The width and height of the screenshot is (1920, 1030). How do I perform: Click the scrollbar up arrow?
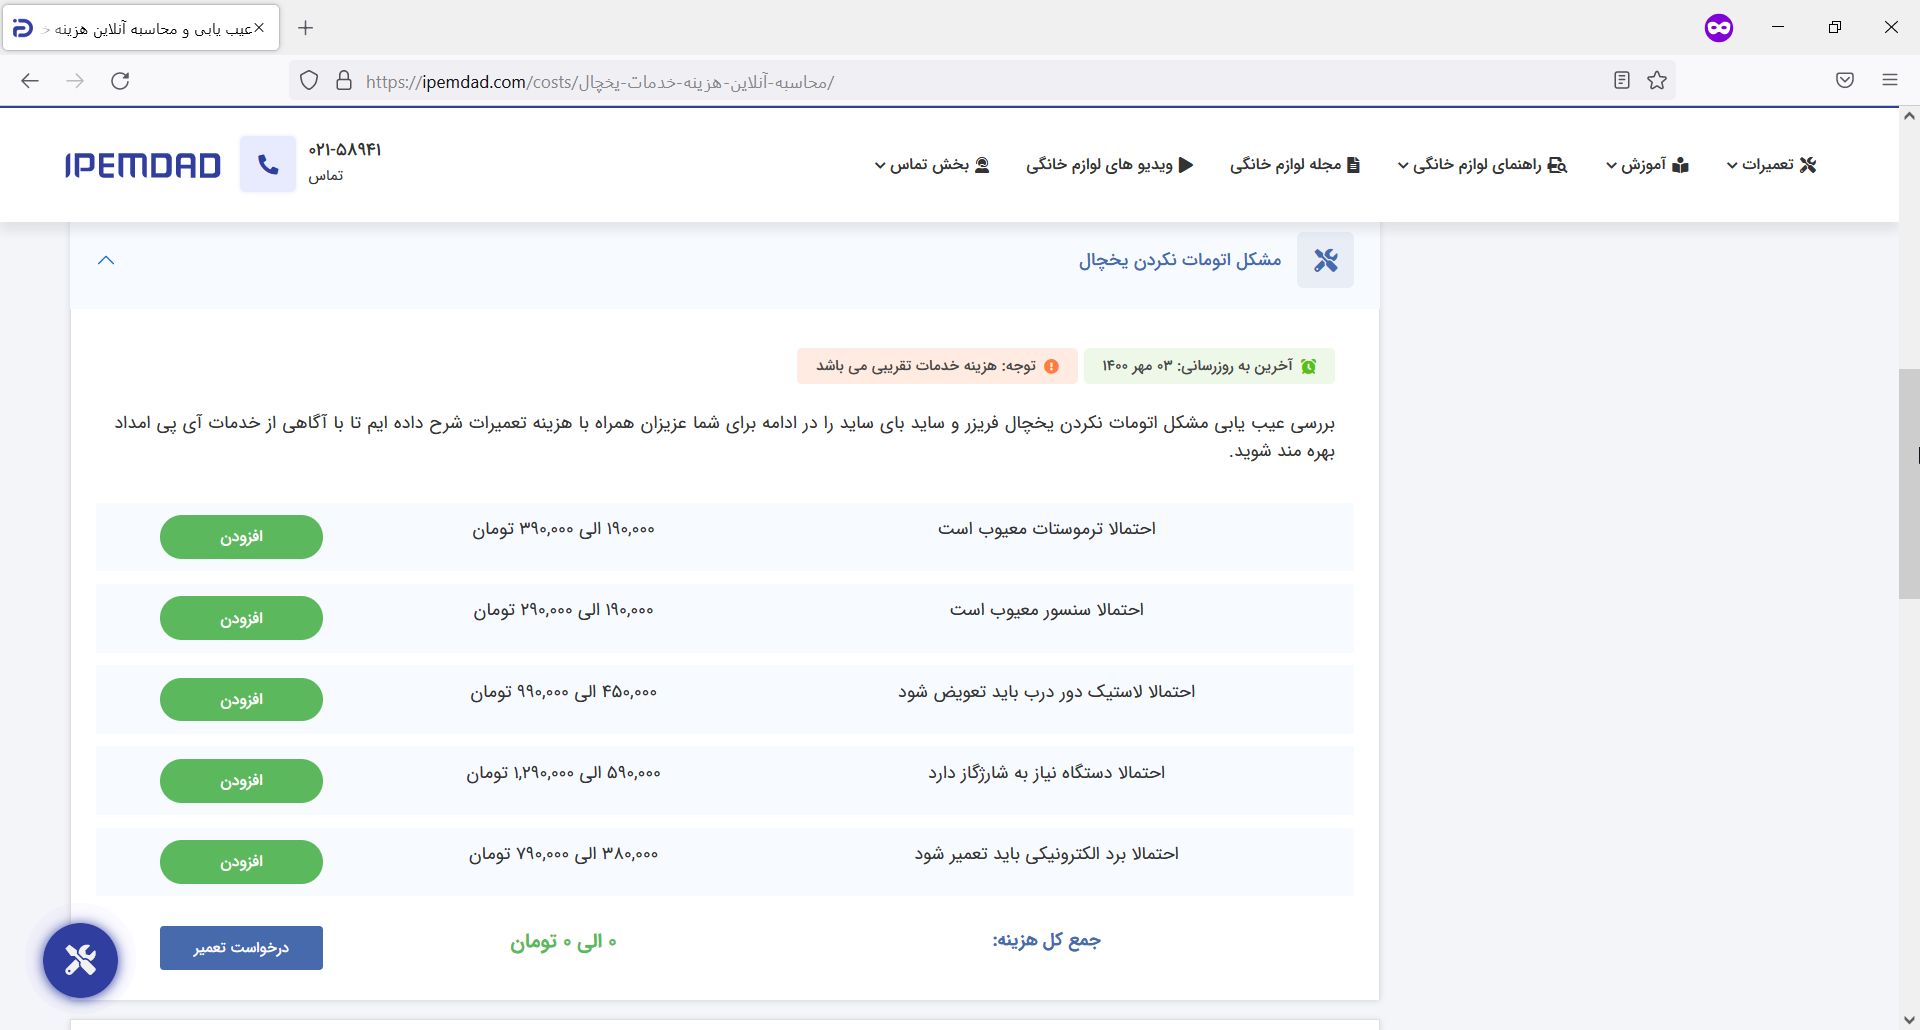[x=1909, y=116]
